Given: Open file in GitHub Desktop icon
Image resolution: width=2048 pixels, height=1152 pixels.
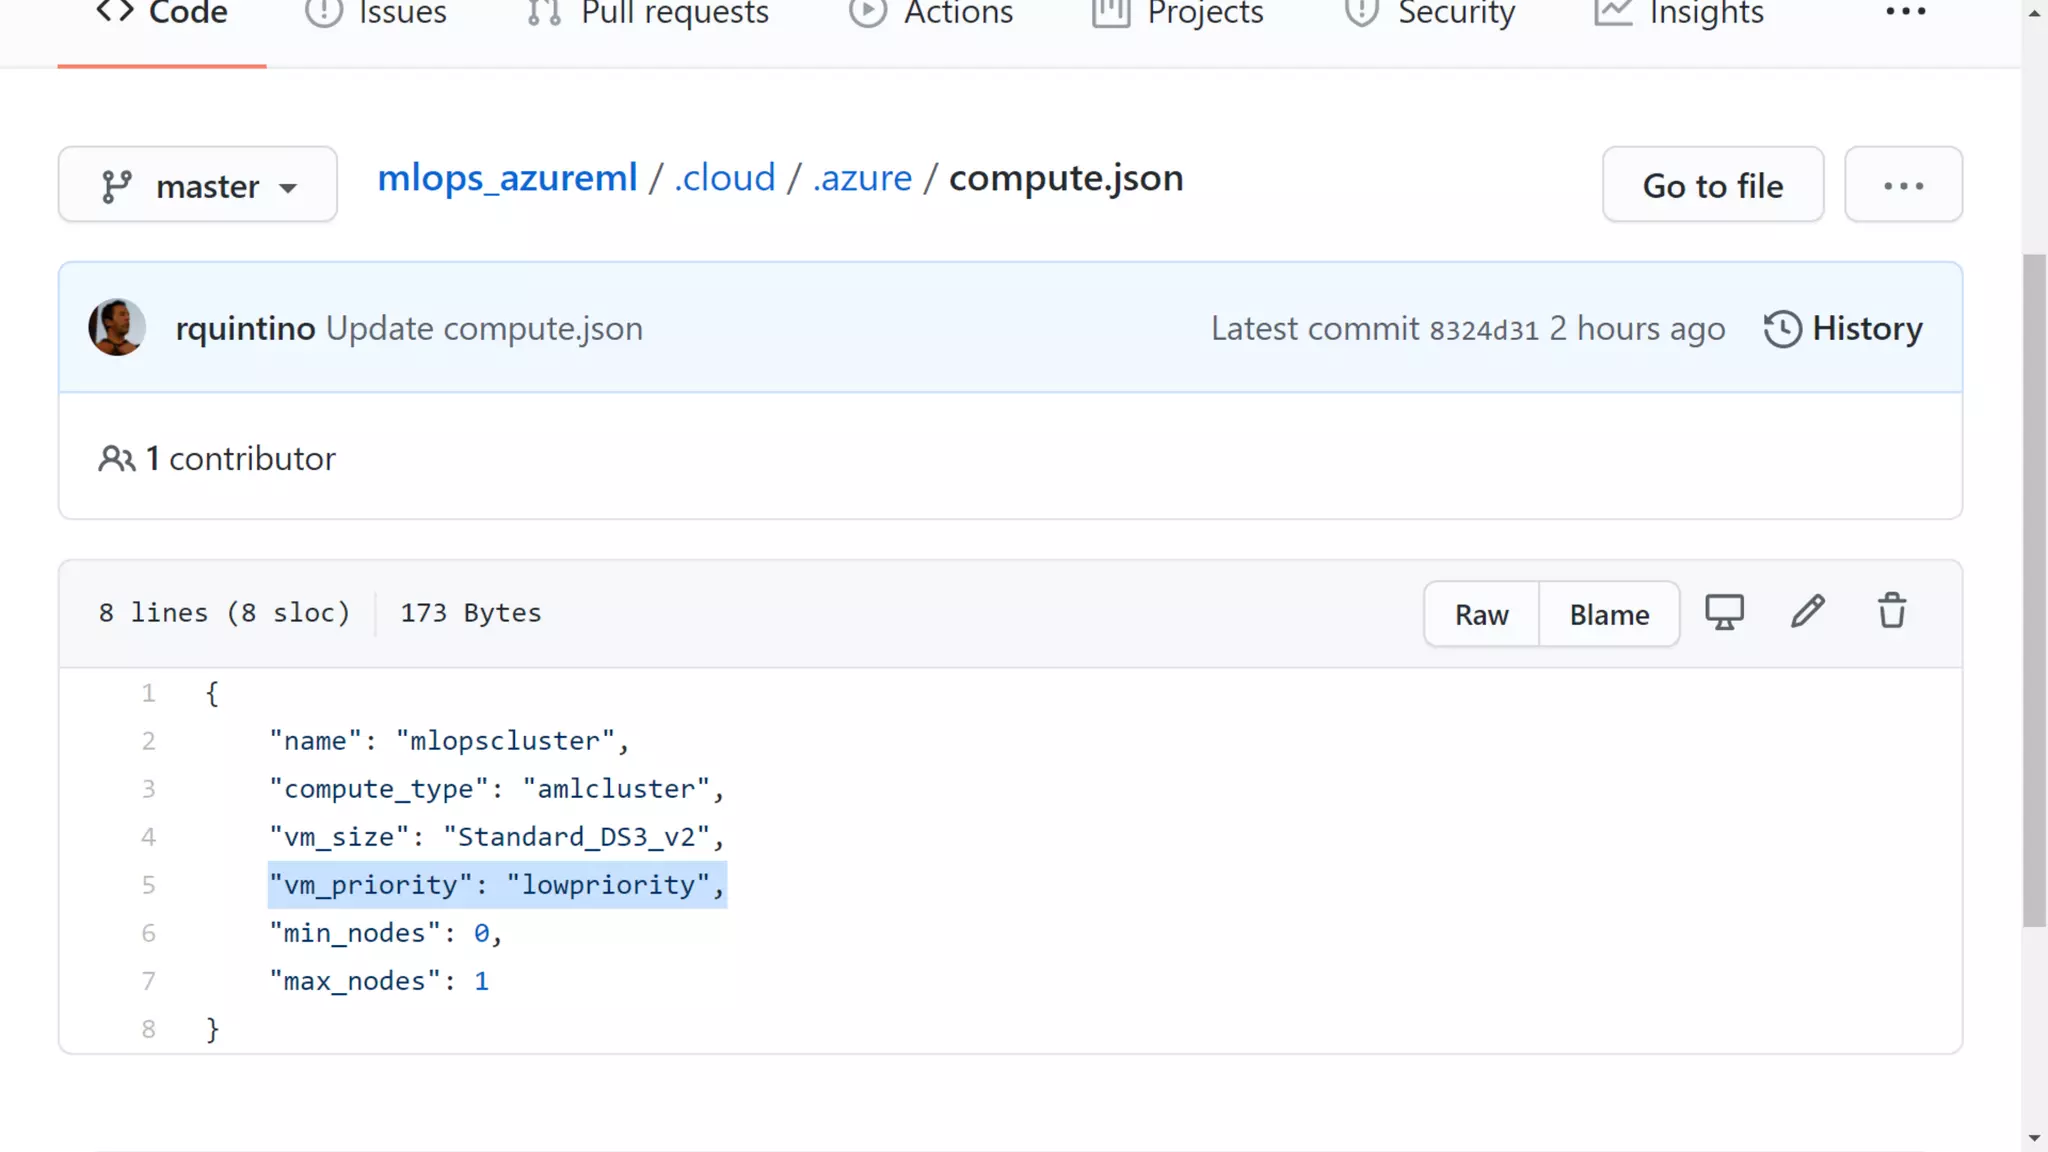Looking at the screenshot, I should (x=1724, y=612).
